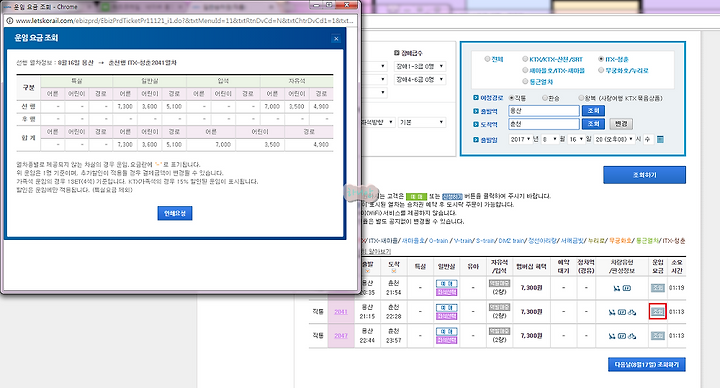Click the popup window URL address bar
Viewport: 720px width, 388px height.
click(x=185, y=21)
